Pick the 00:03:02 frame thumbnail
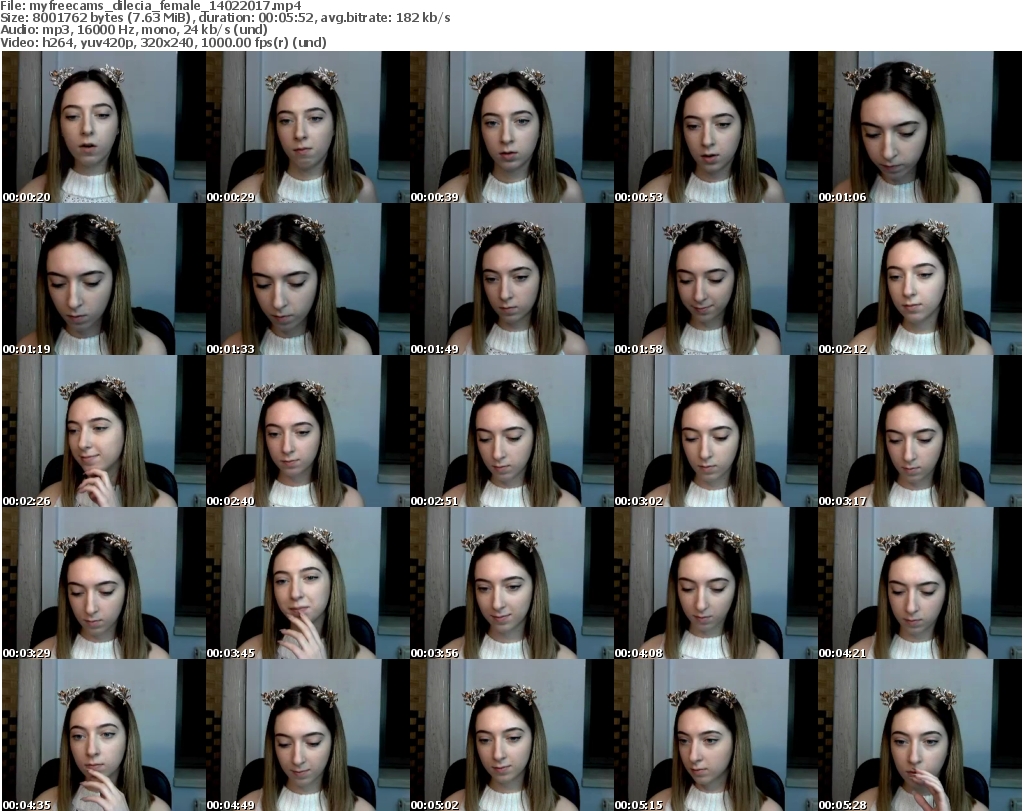 pos(715,432)
